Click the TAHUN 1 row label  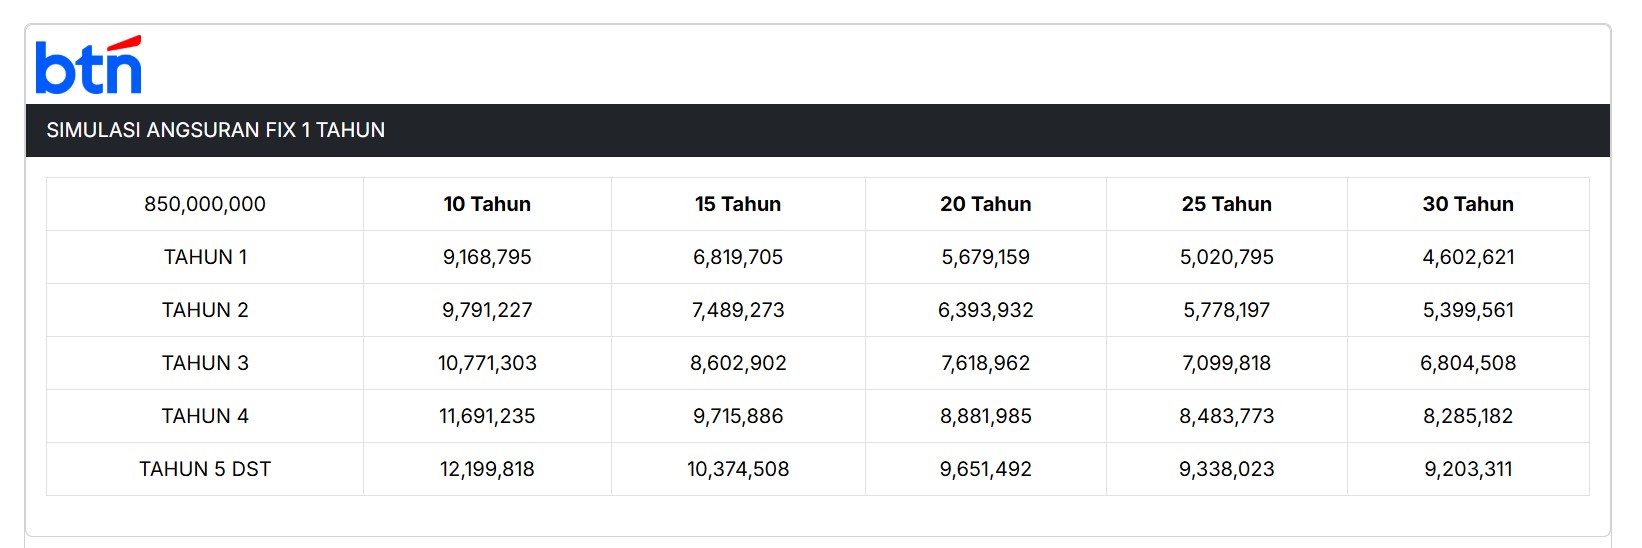205,257
